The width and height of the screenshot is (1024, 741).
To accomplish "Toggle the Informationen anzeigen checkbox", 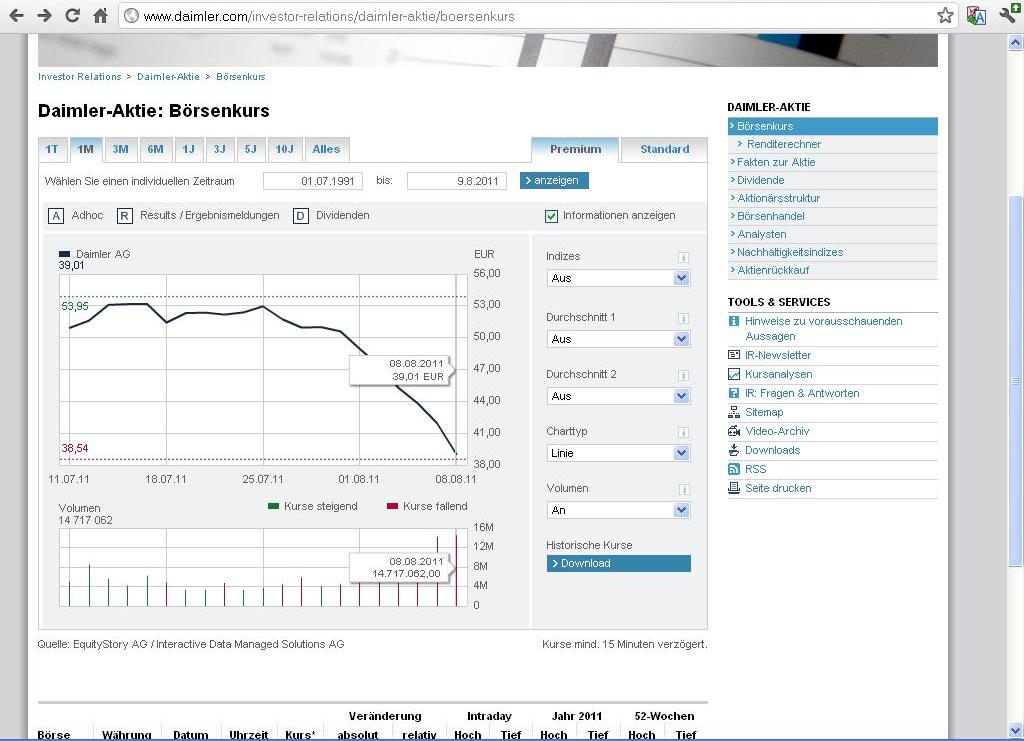I will 551,216.
